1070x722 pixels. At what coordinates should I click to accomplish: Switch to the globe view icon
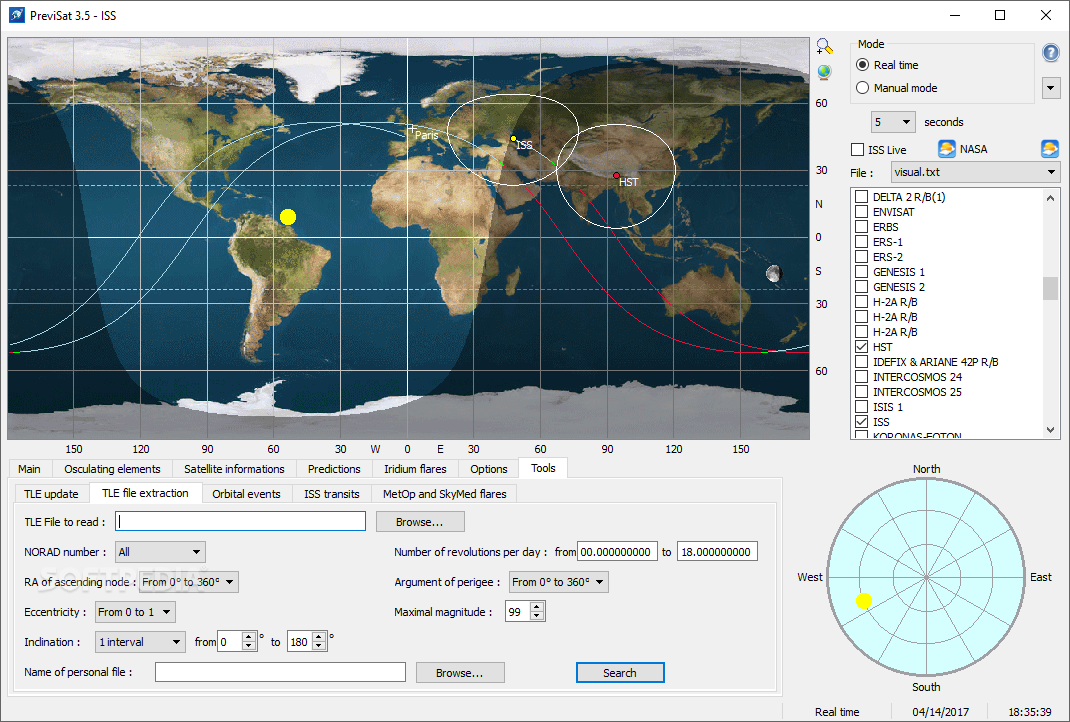pyautogui.click(x=824, y=72)
